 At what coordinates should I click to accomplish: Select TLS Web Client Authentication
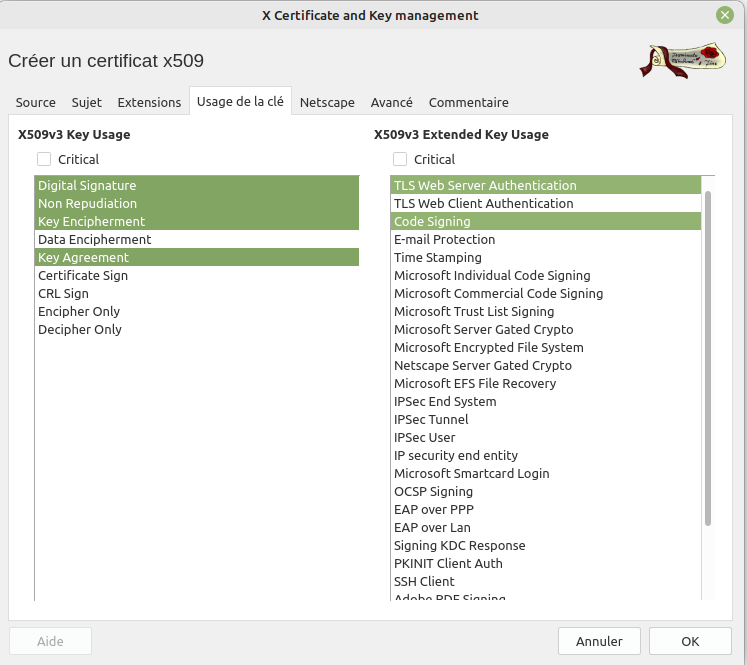(483, 203)
